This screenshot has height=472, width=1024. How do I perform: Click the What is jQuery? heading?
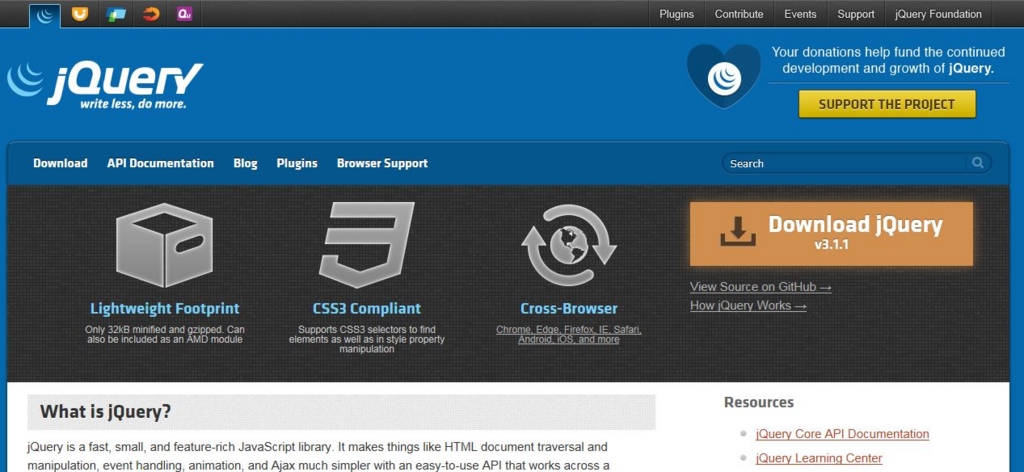click(105, 412)
